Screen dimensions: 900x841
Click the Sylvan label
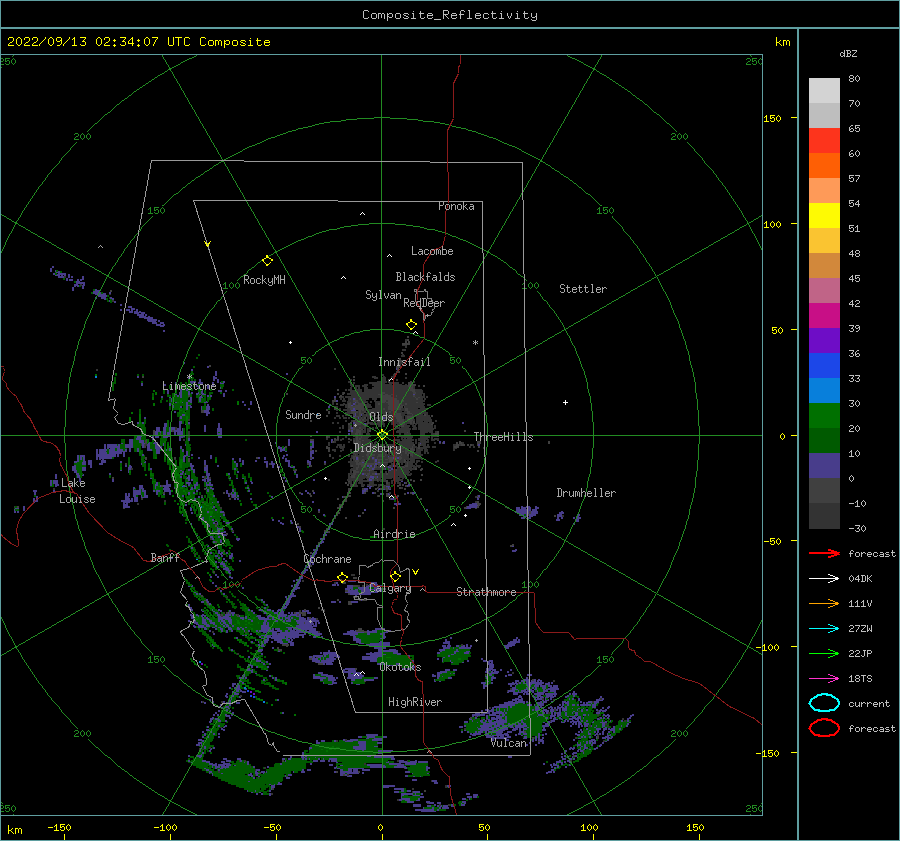(x=383, y=295)
